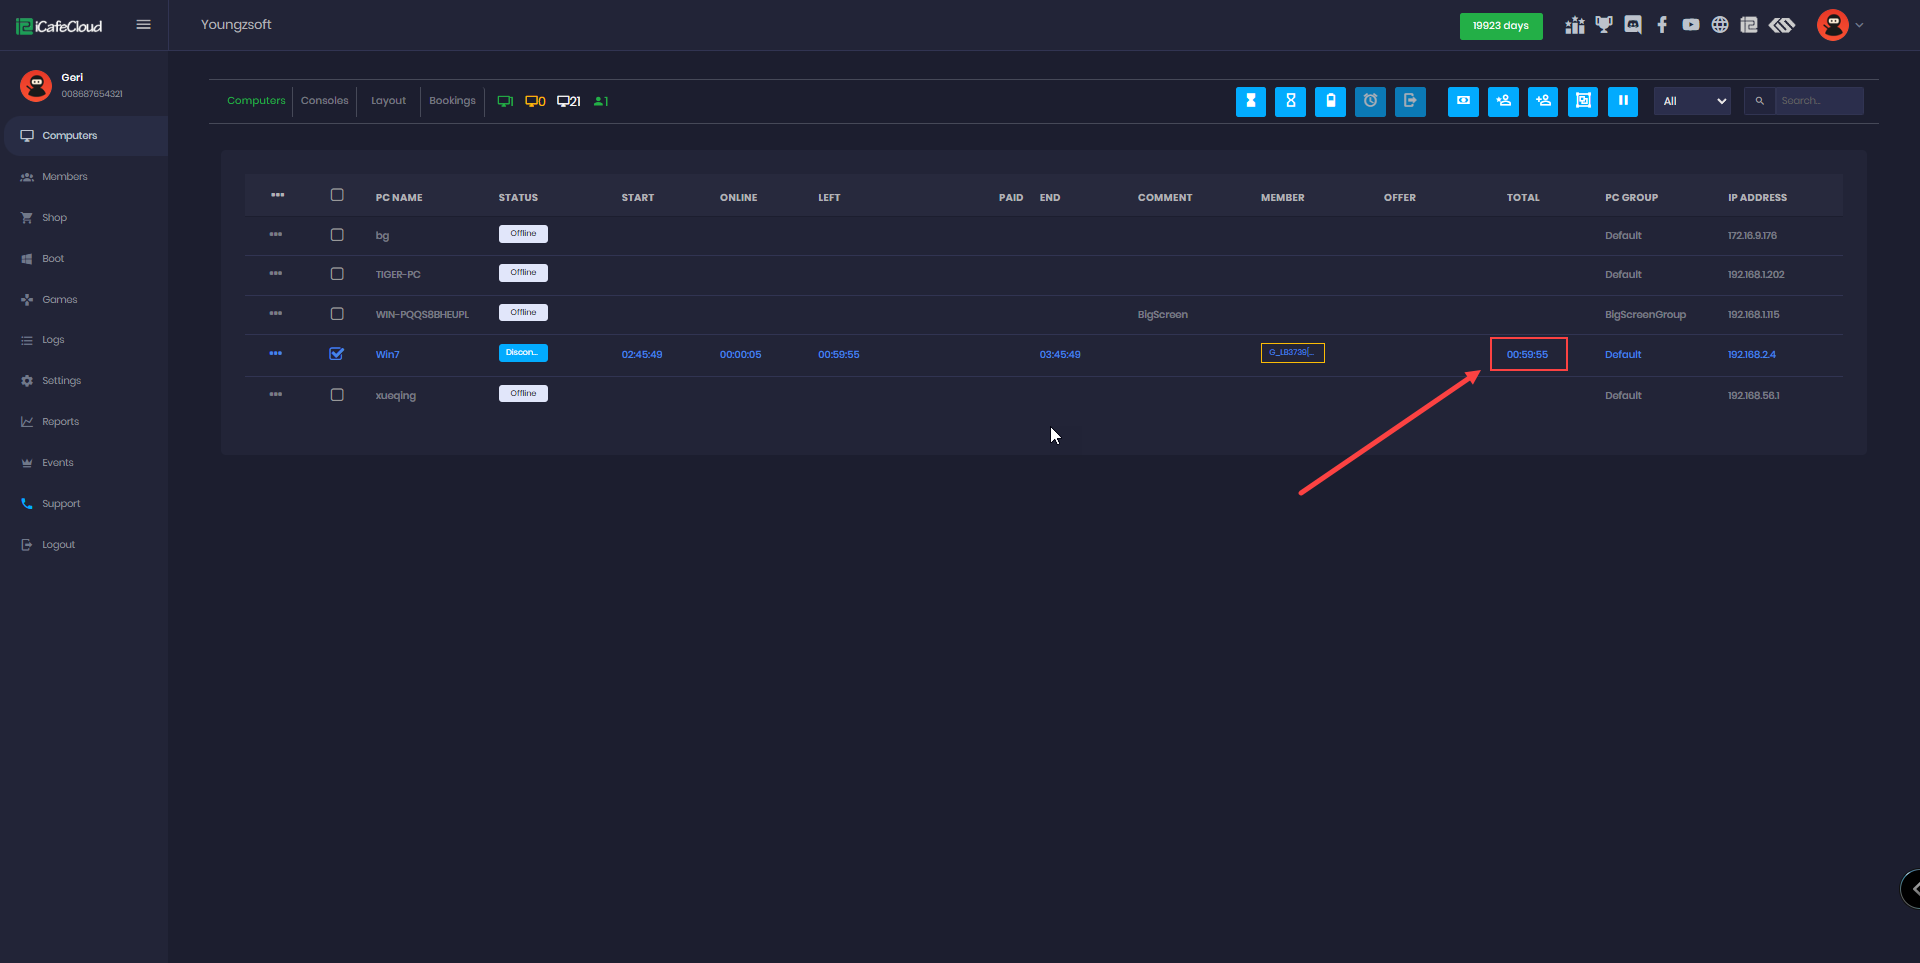Click the Search input field
Viewport: 1920px width, 963px height.
1817,101
